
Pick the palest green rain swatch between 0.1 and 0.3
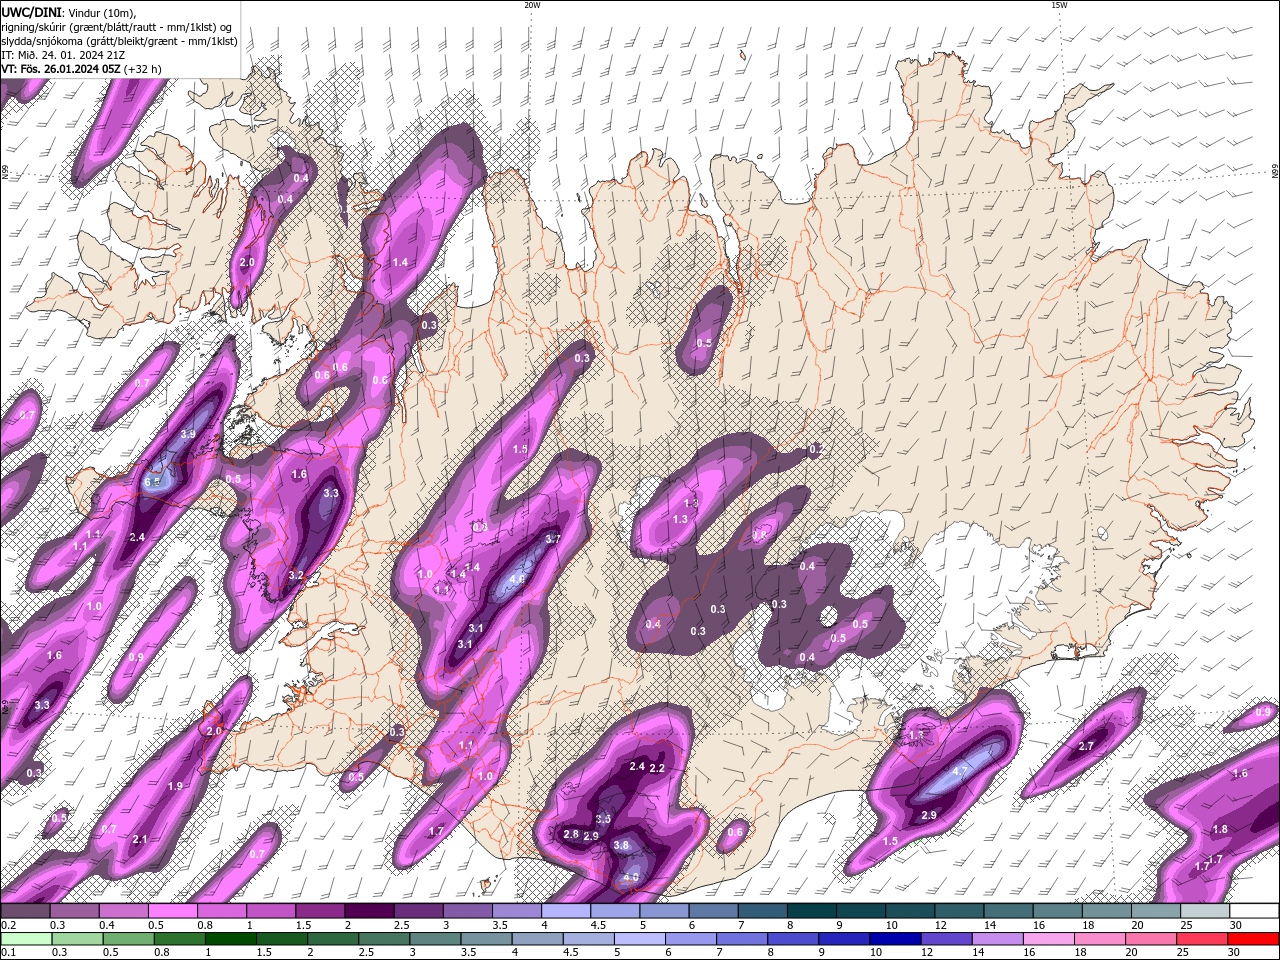click(26, 938)
